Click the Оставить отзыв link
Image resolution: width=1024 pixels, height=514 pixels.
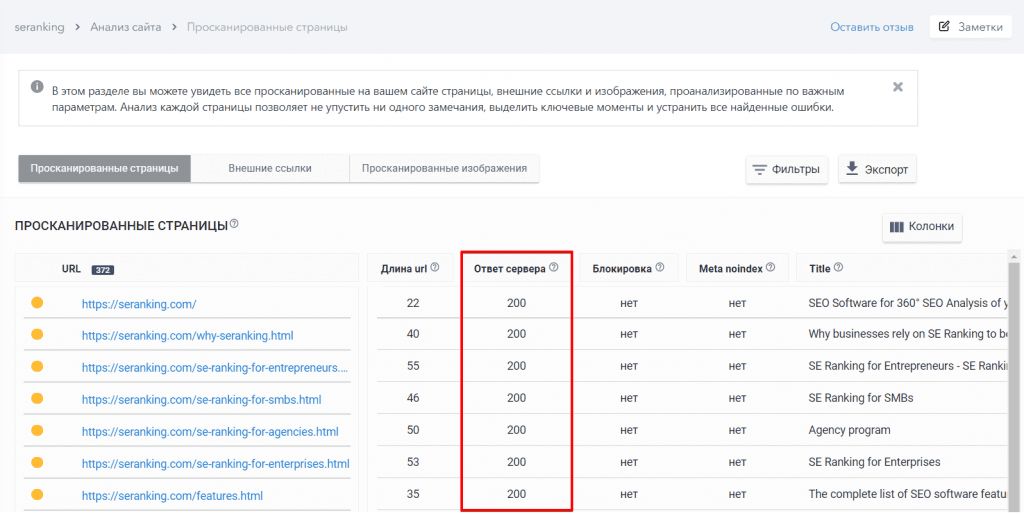point(871,27)
